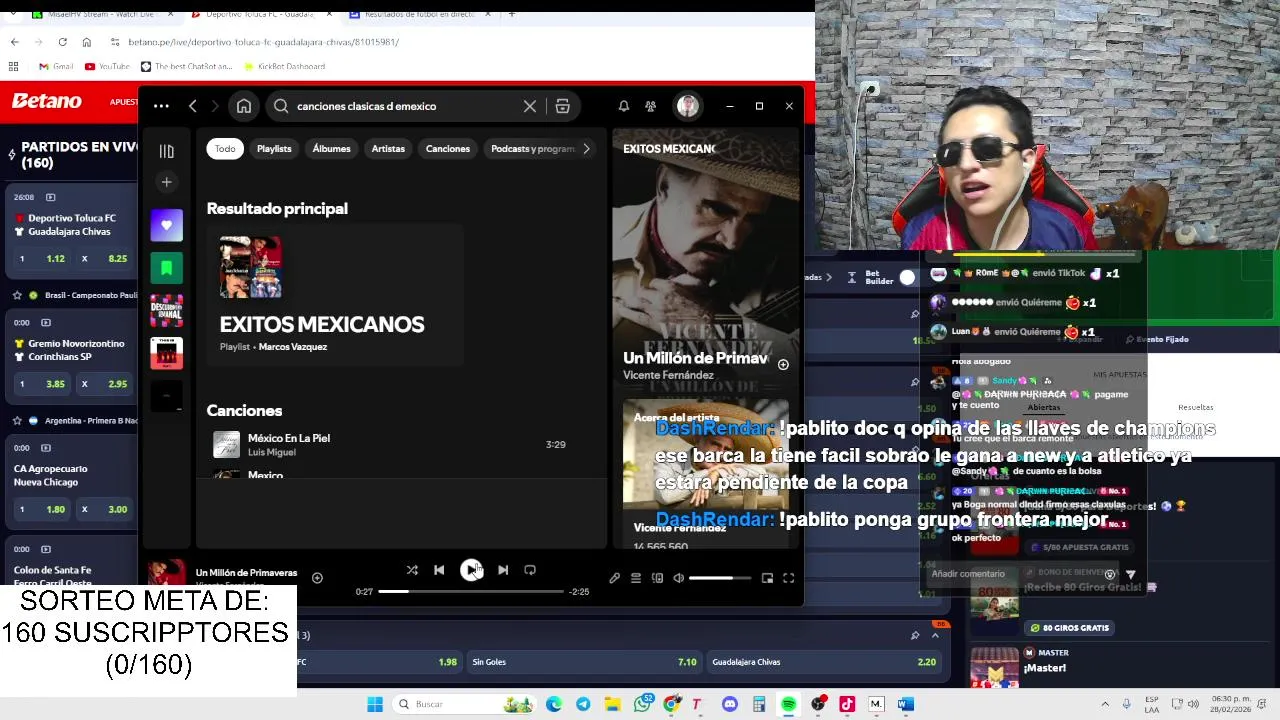Screen dimensions: 1280x720
Task: Open WhatsApp from taskbar
Action: [x=643, y=704]
